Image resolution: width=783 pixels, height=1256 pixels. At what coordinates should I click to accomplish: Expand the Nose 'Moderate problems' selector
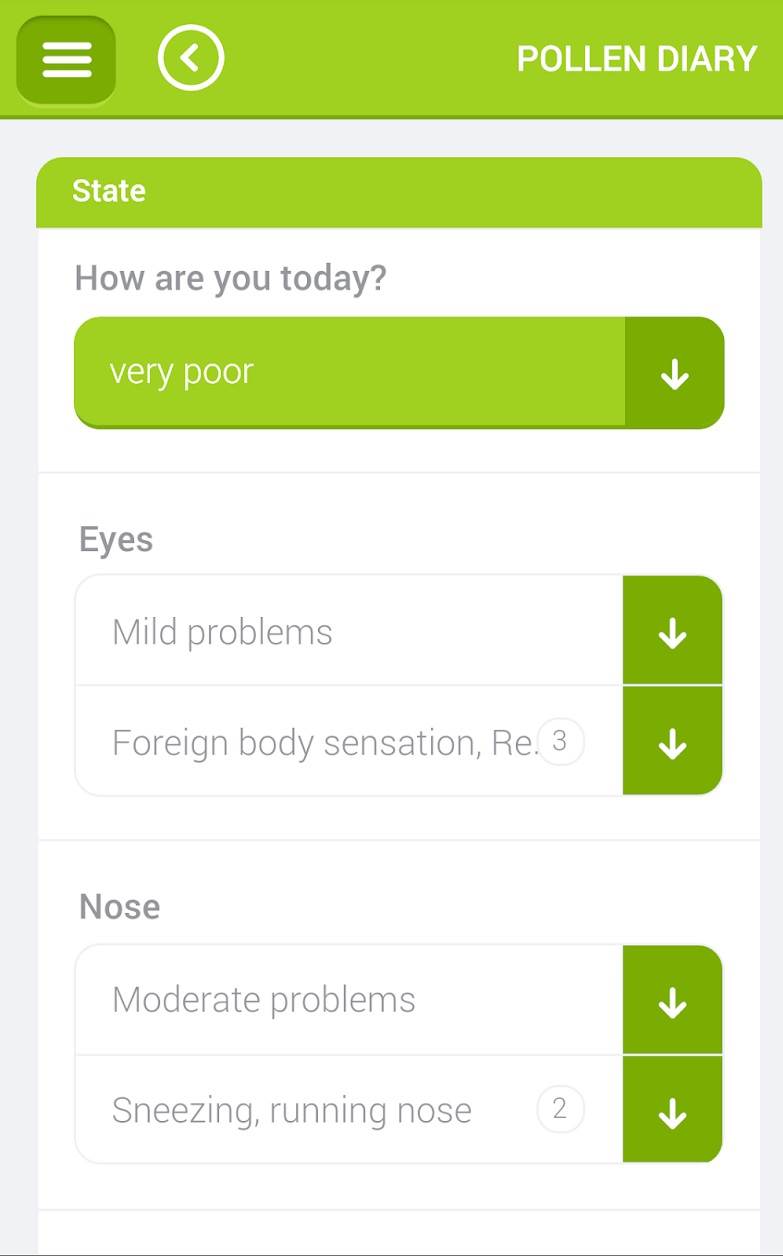[x=348, y=1000]
